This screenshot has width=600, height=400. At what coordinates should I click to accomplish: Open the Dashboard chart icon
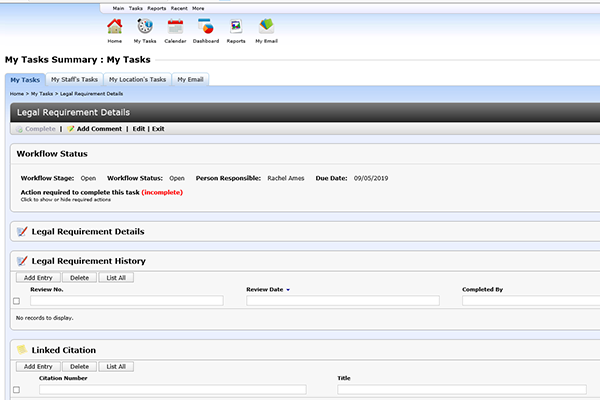pos(205,27)
